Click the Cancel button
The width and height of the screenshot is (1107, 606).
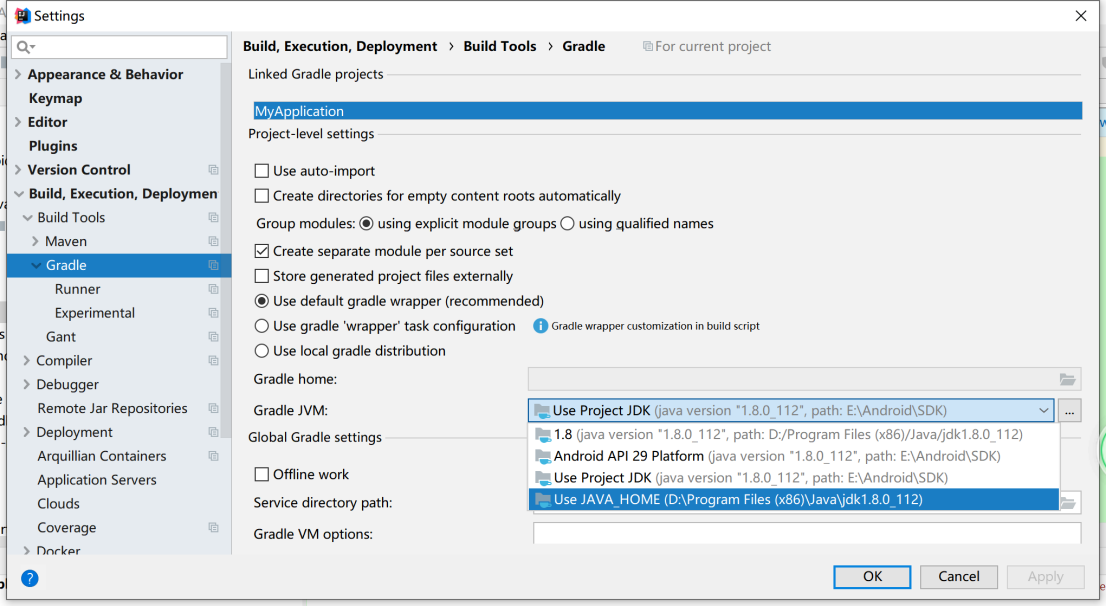tap(958, 576)
